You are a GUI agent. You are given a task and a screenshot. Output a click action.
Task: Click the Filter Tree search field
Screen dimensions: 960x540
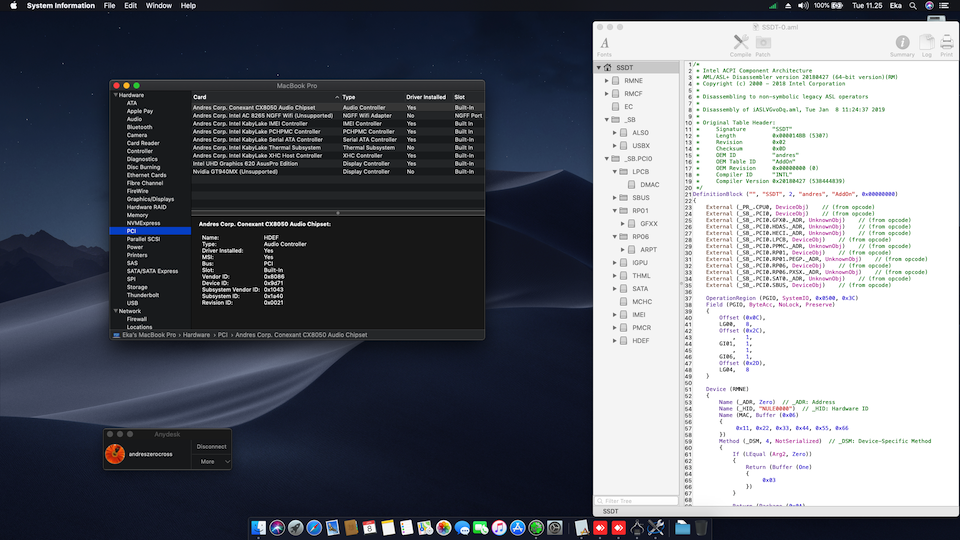pos(637,501)
